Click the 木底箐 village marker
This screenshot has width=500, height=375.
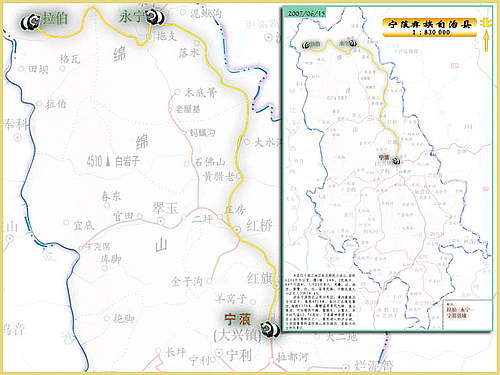pyautogui.click(x=177, y=92)
